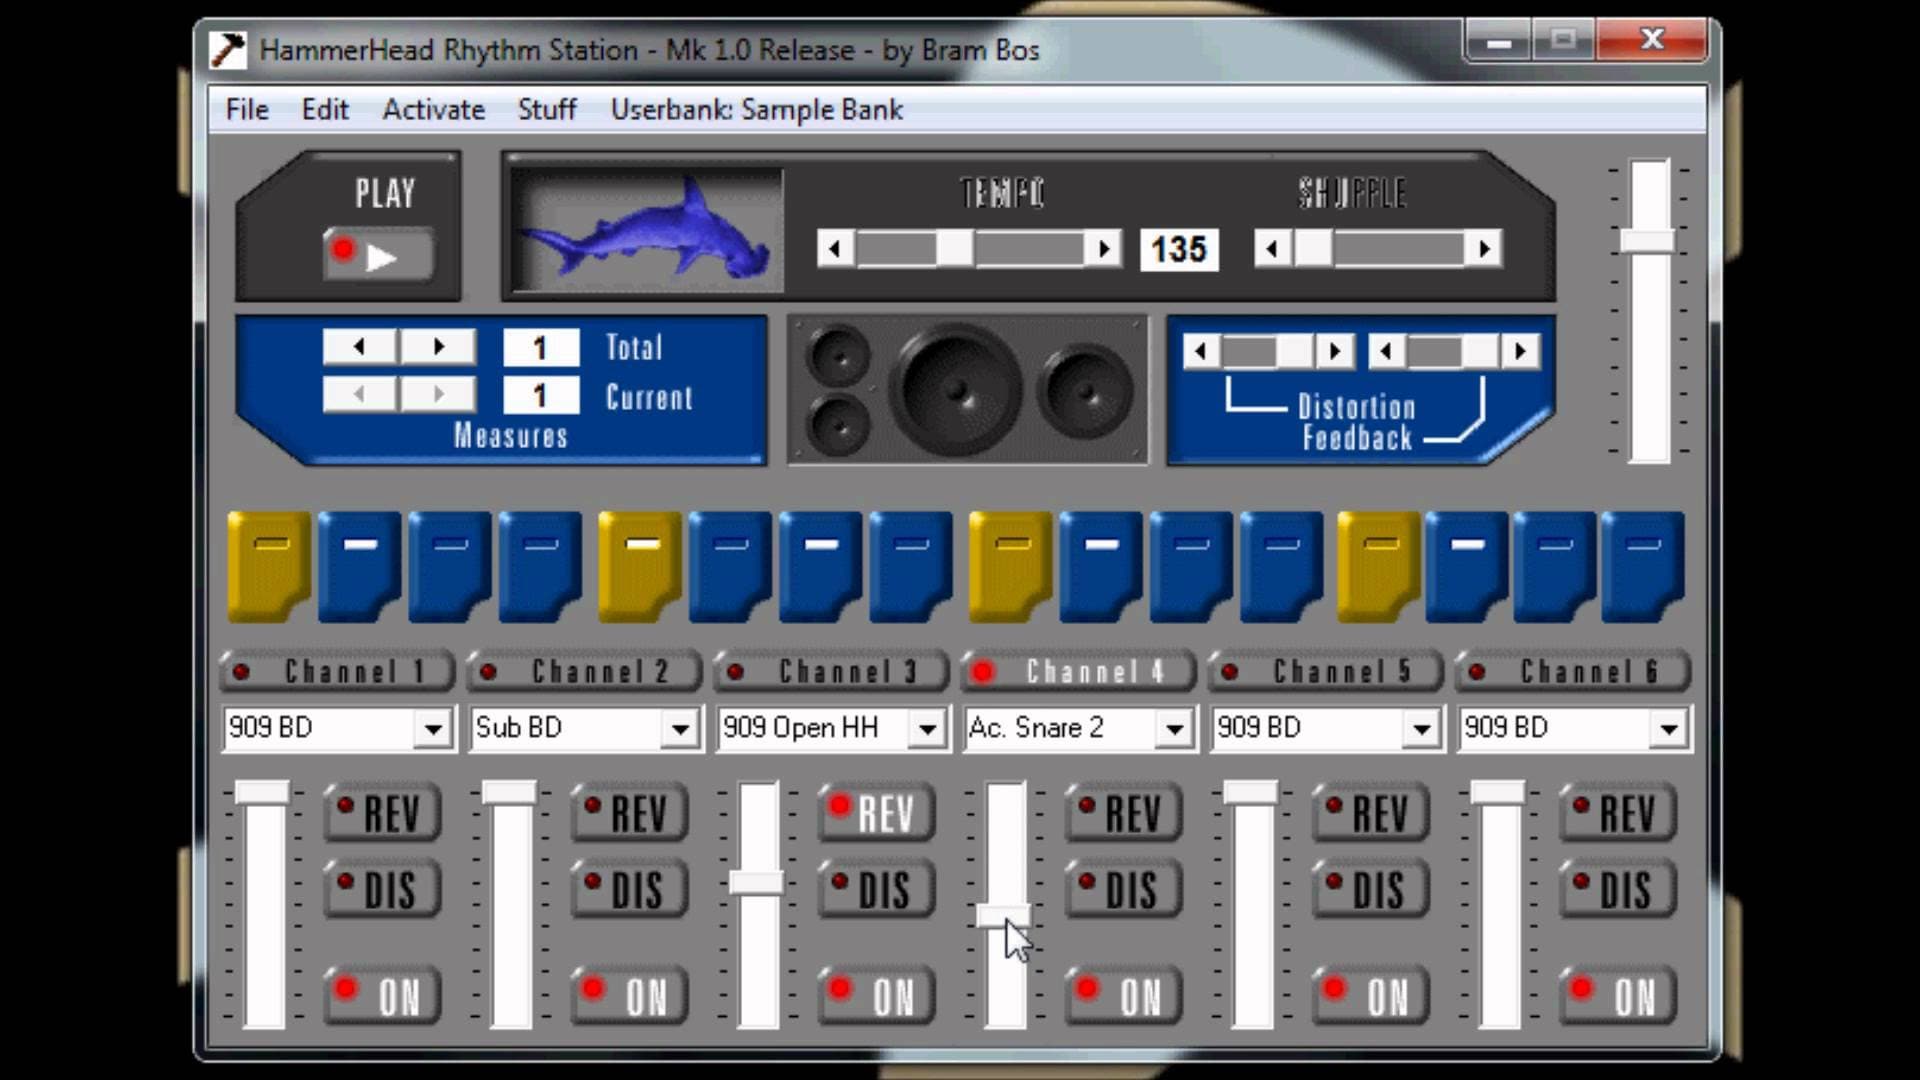The width and height of the screenshot is (1920, 1080).
Task: Toggle step 1 yellow pad
Action: 269,566
